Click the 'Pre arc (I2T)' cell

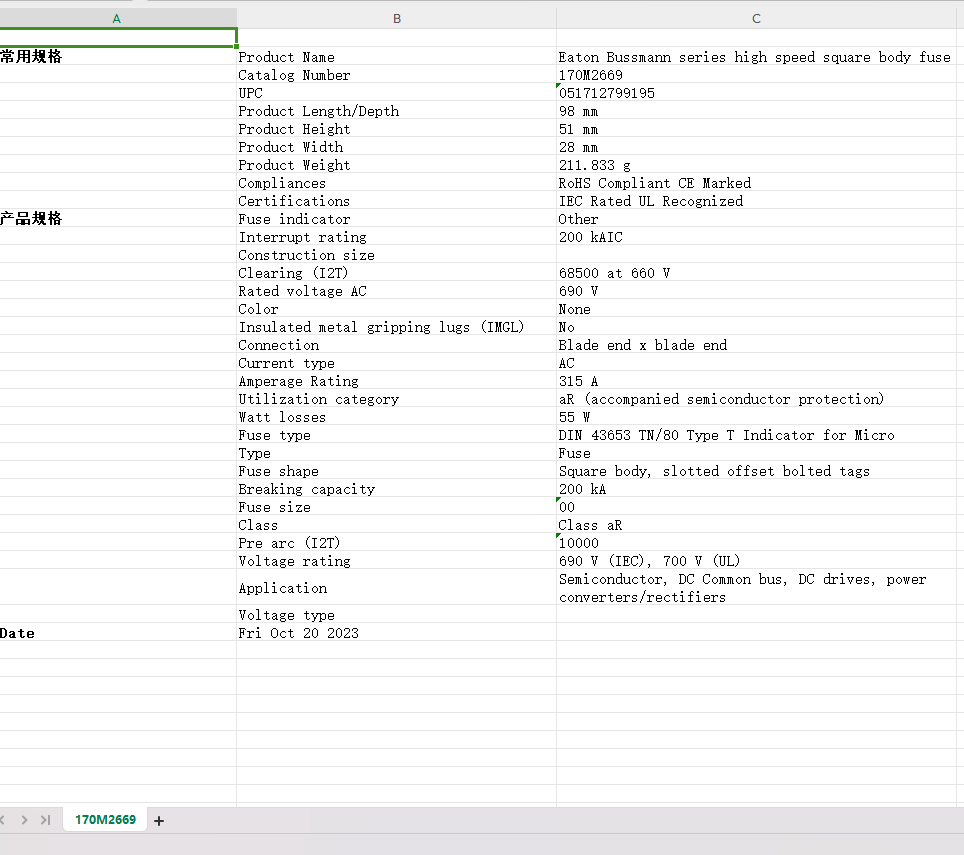pos(397,543)
